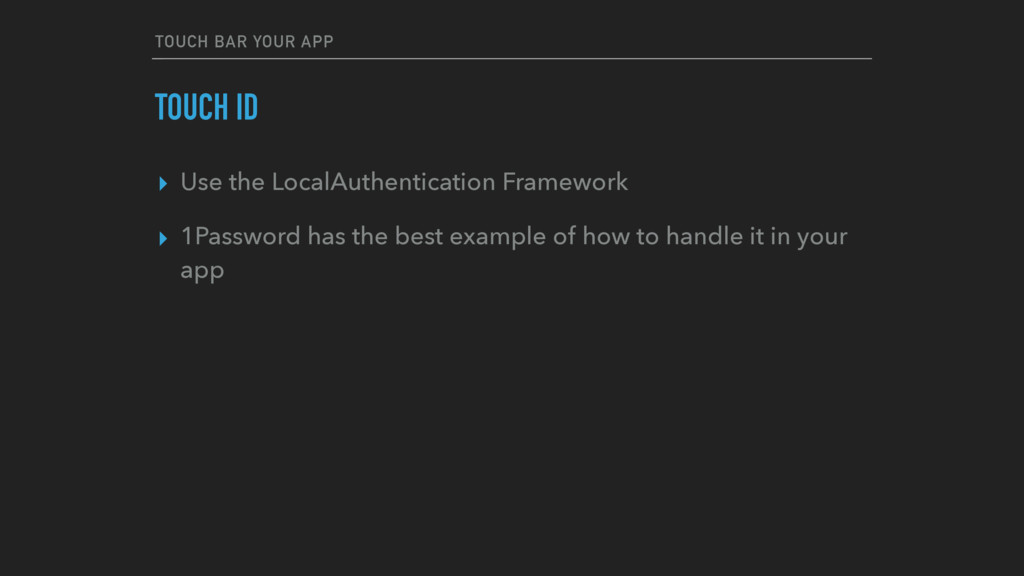
Task: Click the 'TOUCH BAR YOUR APP' header text
Action: [x=244, y=42]
